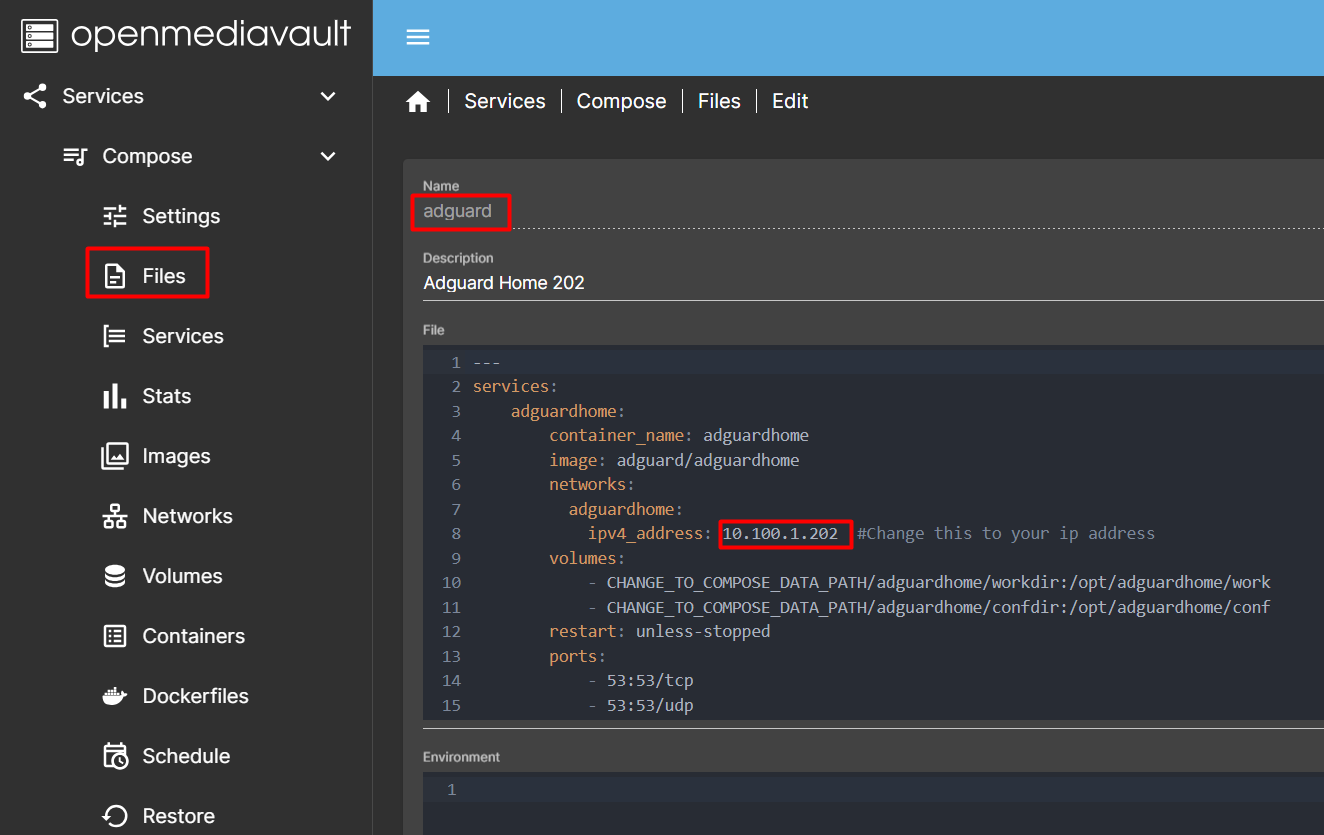The width and height of the screenshot is (1324, 835).
Task: Click the Stats bar chart icon
Action: 115,396
